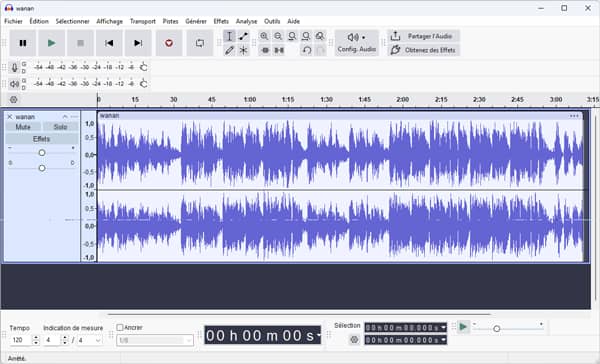Viewport: 600px width, 364px height.
Task: Mute the wanan track
Action: [x=23, y=127]
